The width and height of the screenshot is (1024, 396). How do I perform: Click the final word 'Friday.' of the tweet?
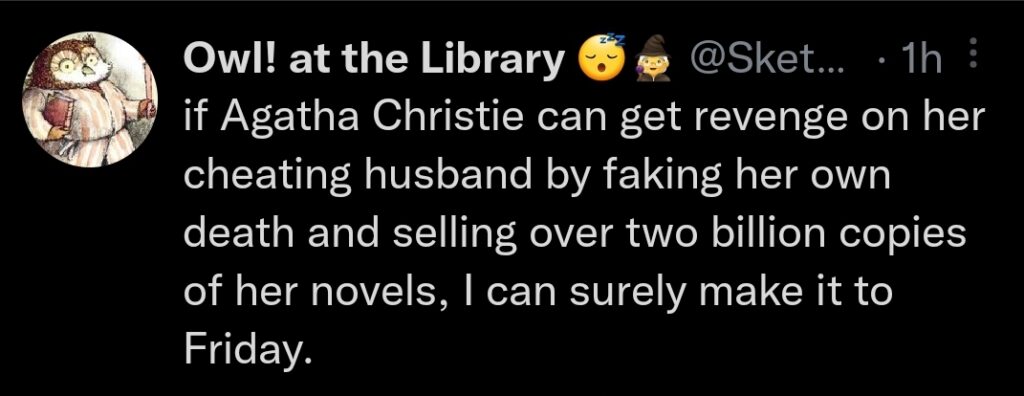tap(245, 350)
